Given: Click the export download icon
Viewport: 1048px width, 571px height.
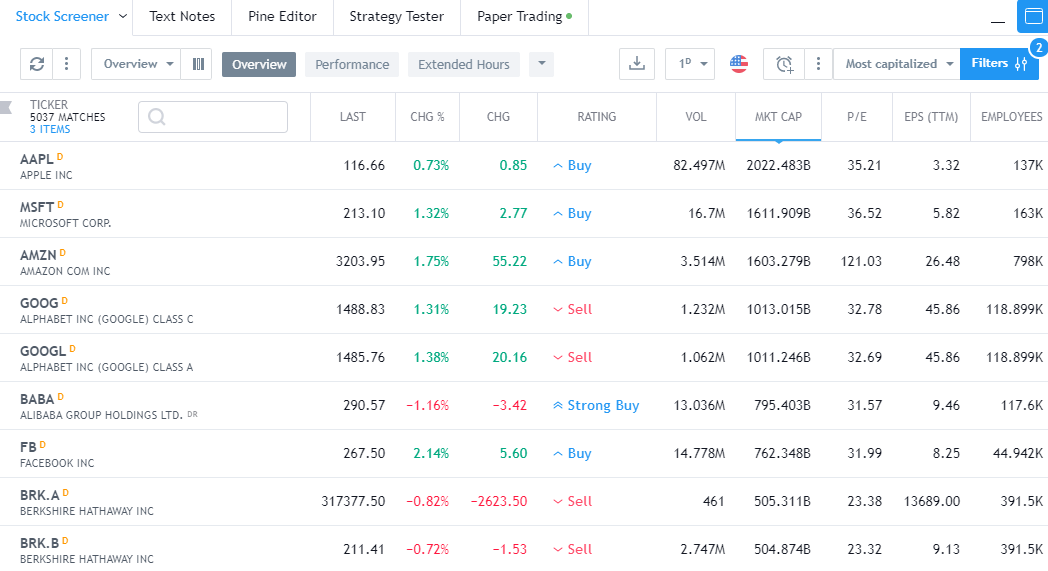Looking at the screenshot, I should [636, 64].
